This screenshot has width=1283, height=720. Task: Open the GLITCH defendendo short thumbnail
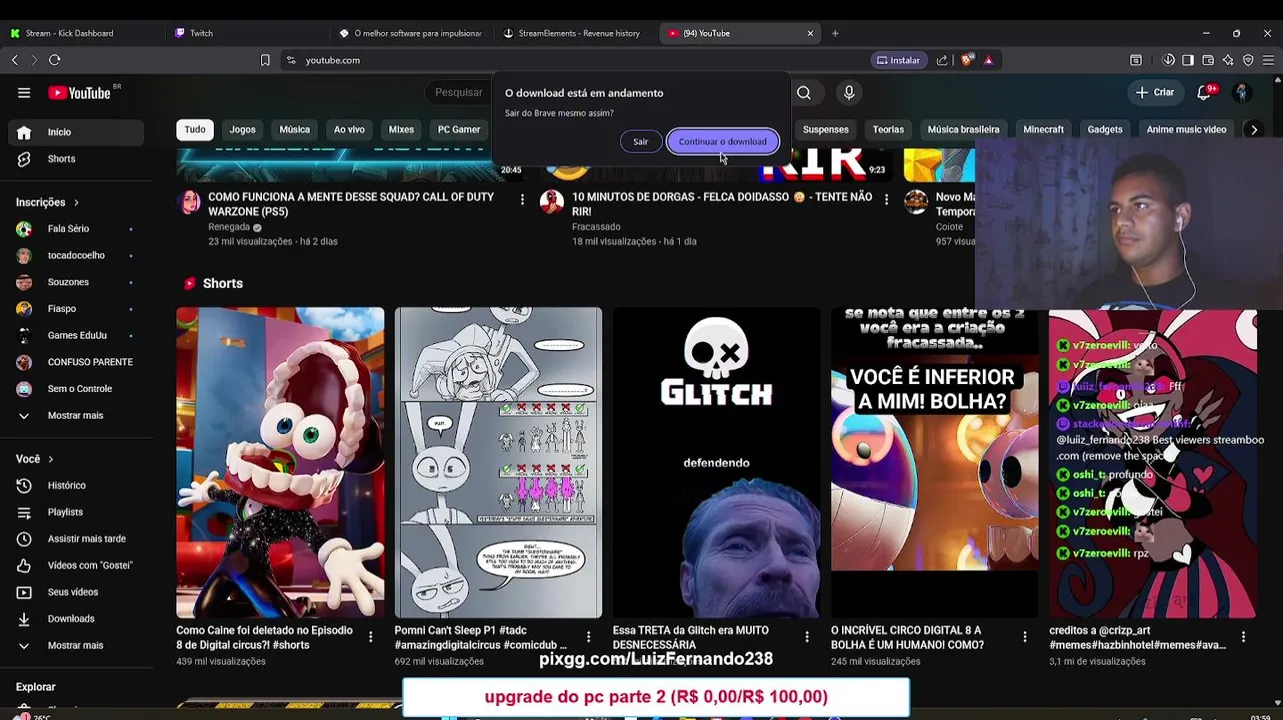[x=716, y=463]
